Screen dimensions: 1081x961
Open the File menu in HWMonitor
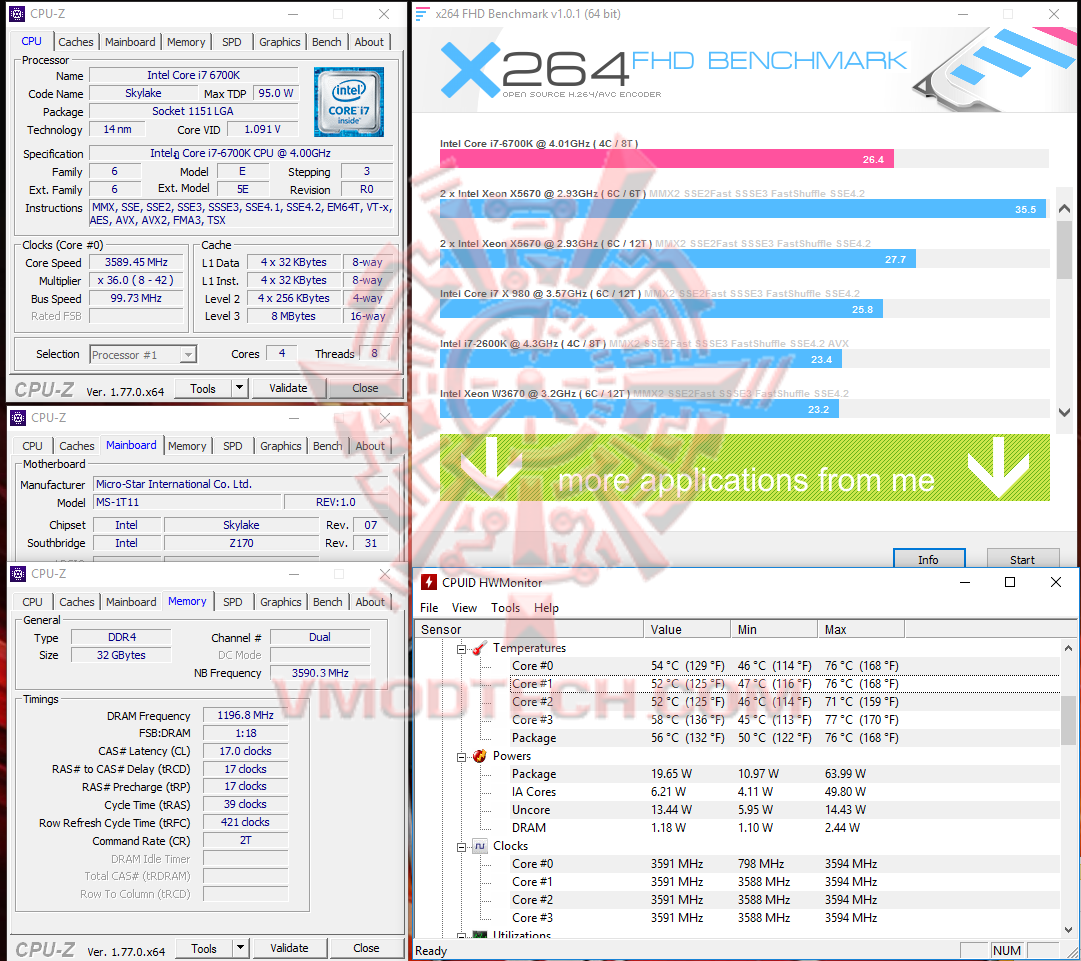[429, 608]
